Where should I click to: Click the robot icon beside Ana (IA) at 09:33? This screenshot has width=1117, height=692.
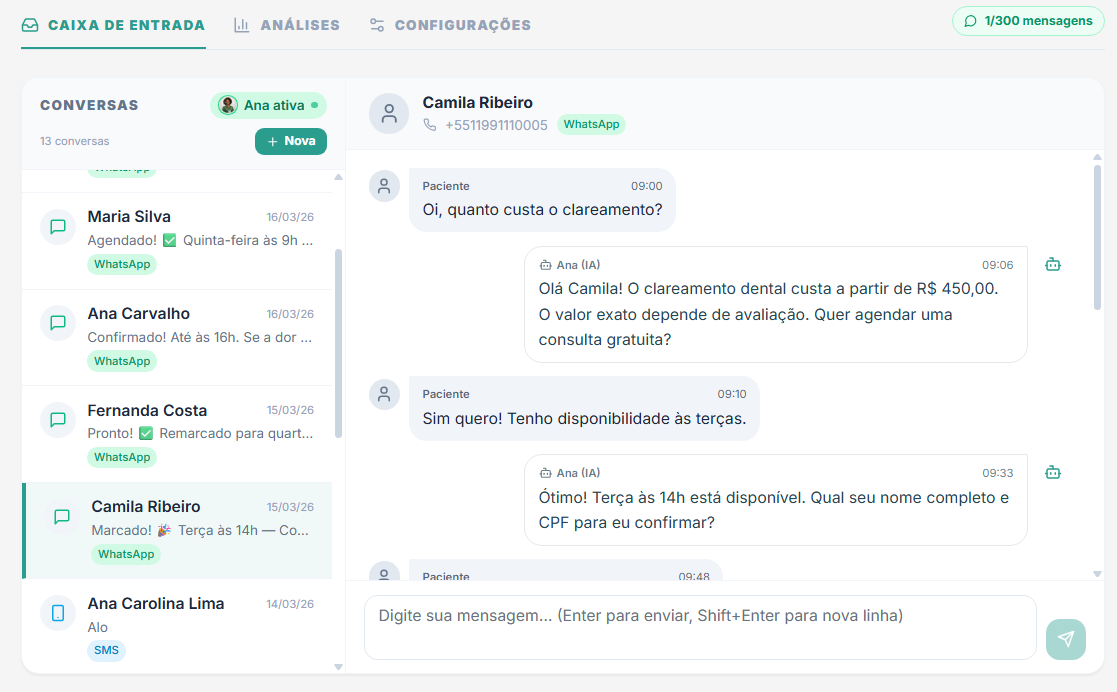tap(1053, 472)
